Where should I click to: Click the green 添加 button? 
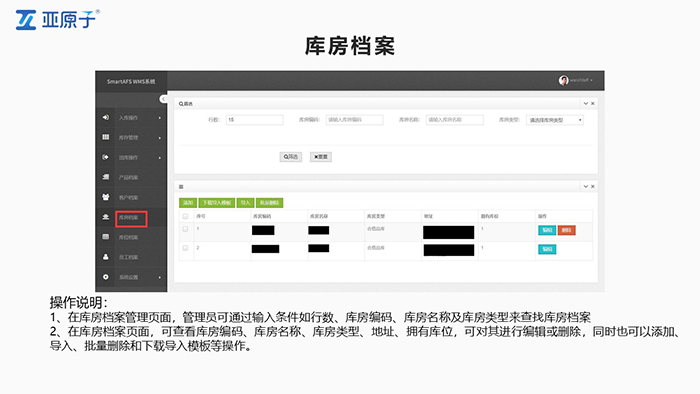point(188,203)
